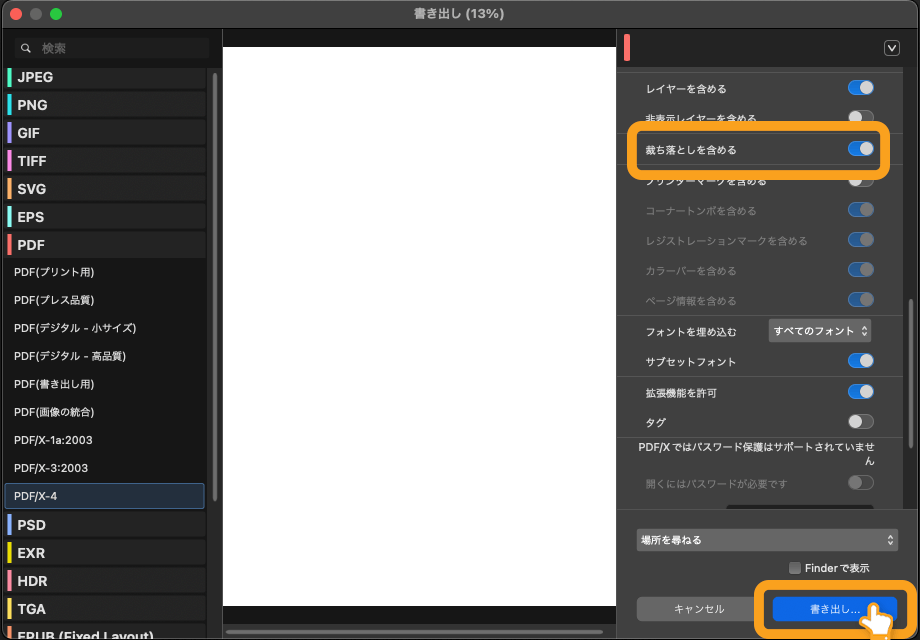Click the キャンセル button

pyautogui.click(x=699, y=609)
